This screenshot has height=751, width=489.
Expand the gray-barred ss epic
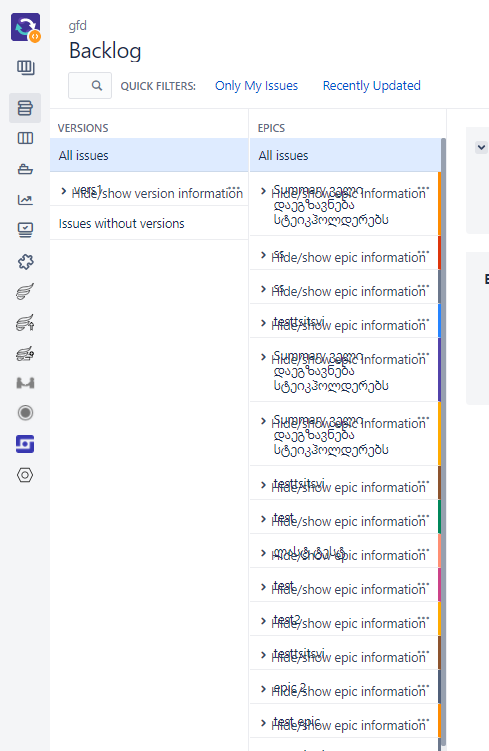point(263,289)
